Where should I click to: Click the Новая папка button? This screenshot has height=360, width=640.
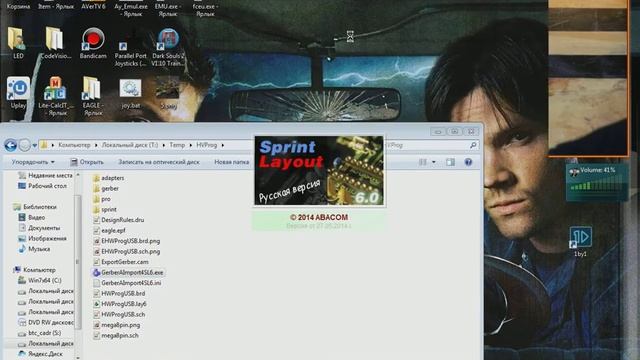[x=231, y=162]
